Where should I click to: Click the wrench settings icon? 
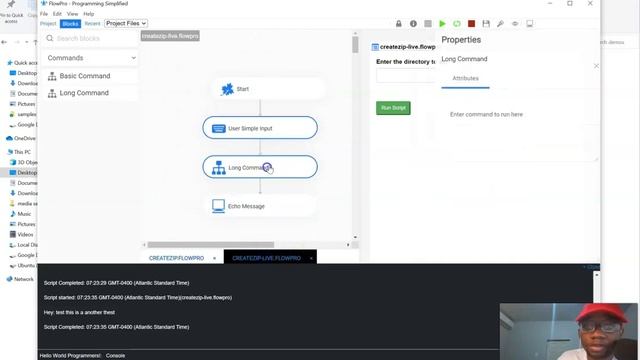(500, 24)
